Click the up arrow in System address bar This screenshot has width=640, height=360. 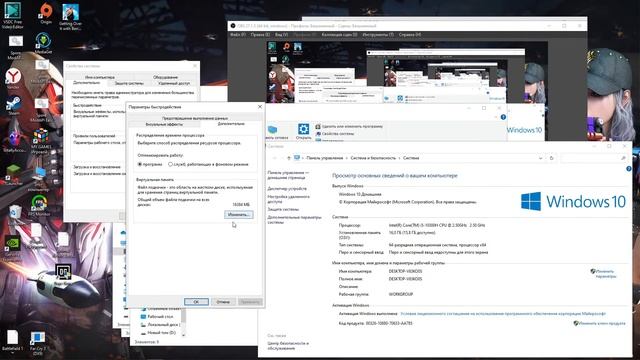click(x=289, y=158)
